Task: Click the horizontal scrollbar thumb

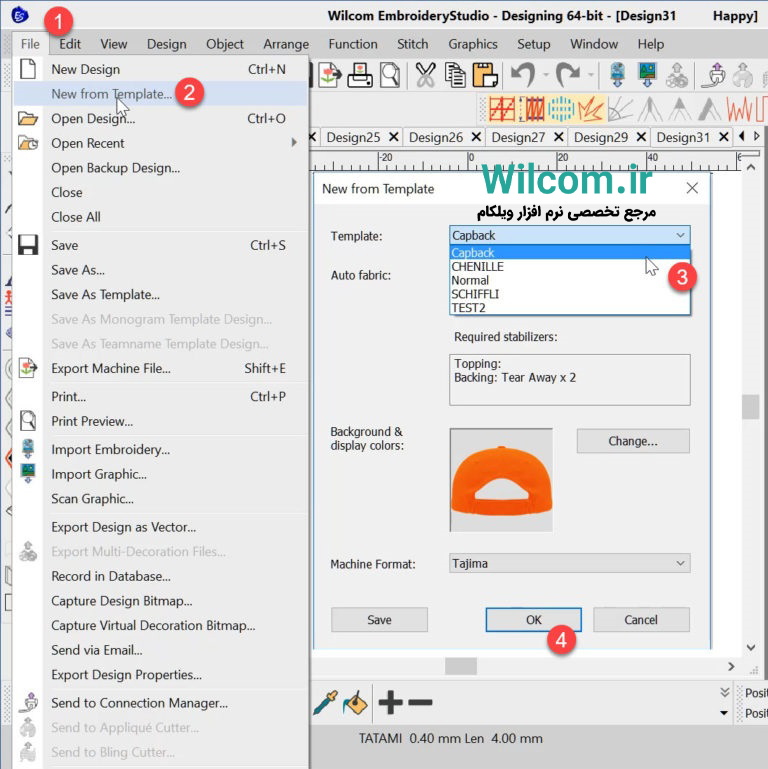Action: 461,666
